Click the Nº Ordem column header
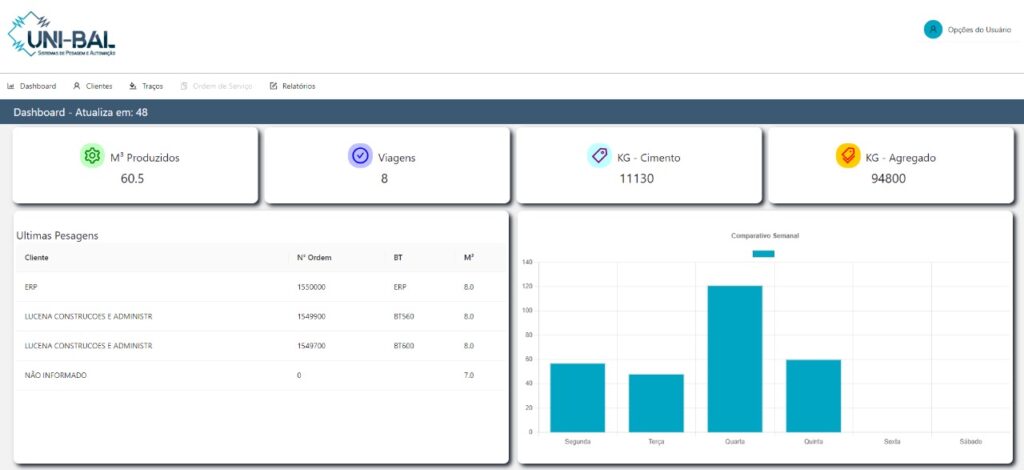The width and height of the screenshot is (1024, 470). 314,258
